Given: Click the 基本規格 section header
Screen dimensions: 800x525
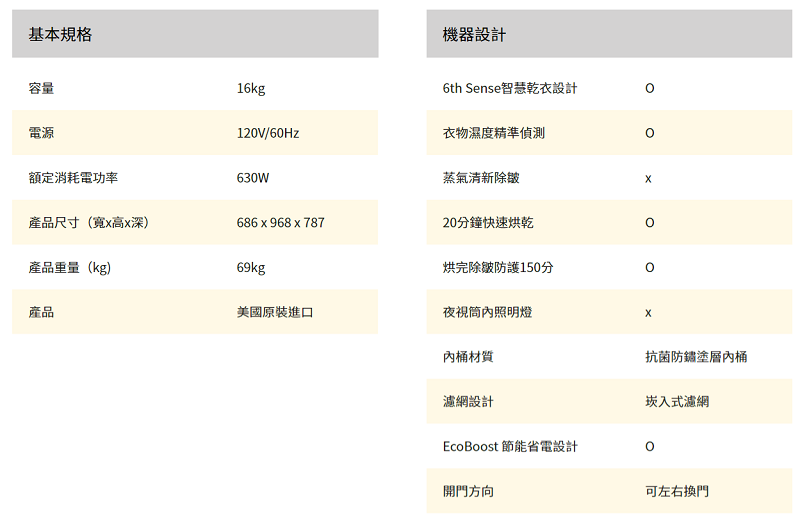Looking at the screenshot, I should [60, 35].
